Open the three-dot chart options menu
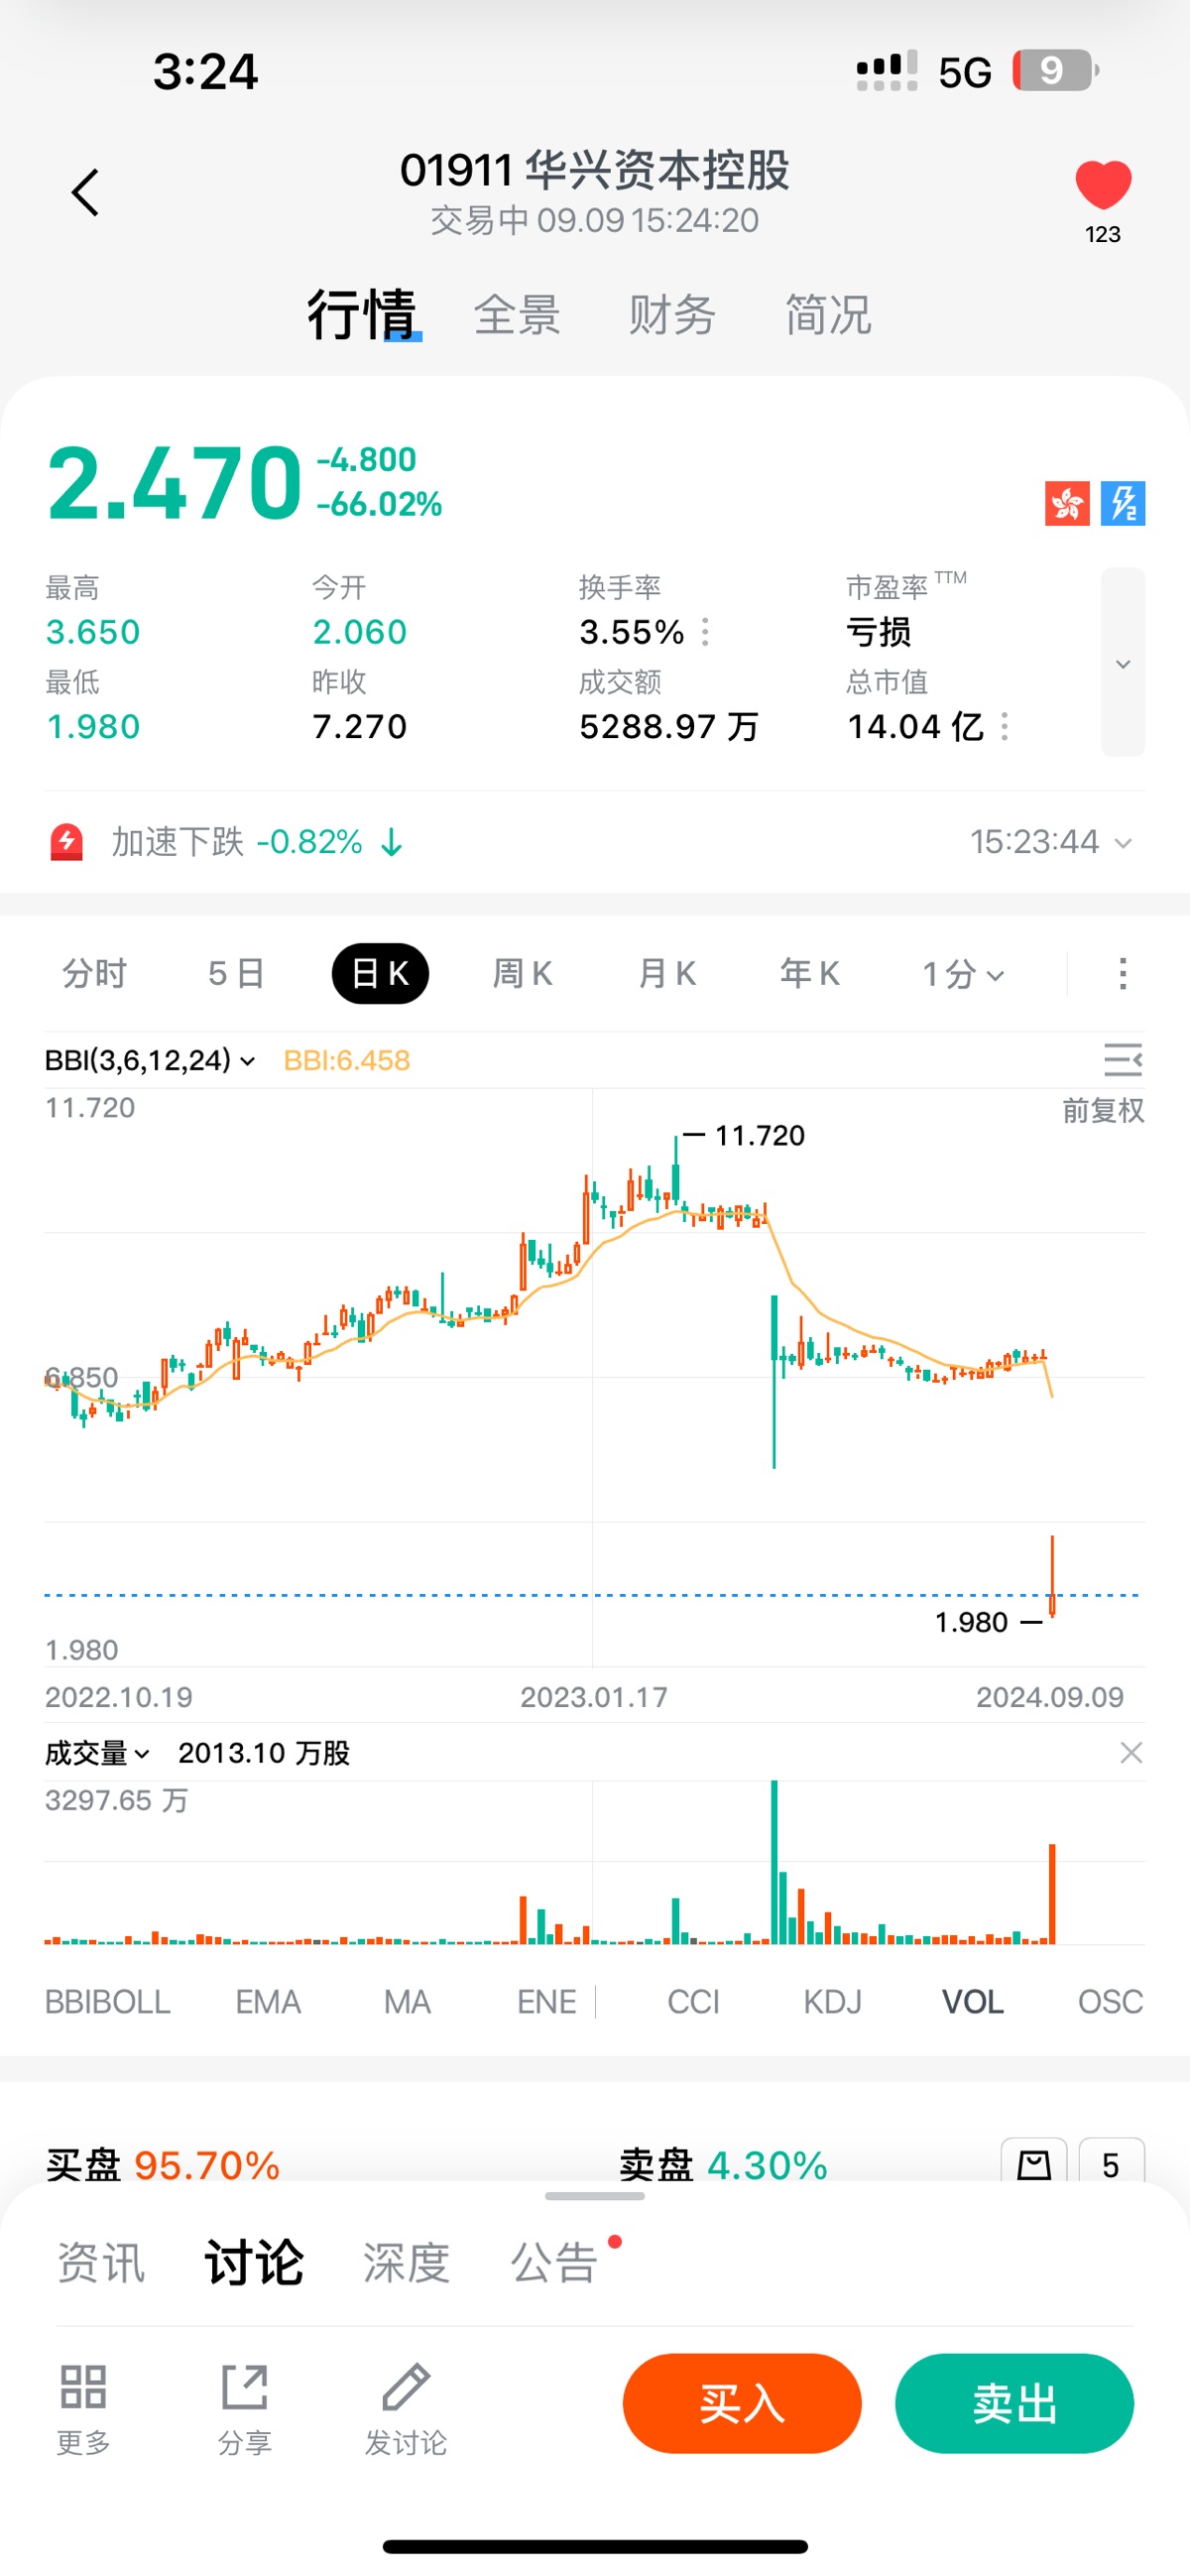 (x=1122, y=973)
